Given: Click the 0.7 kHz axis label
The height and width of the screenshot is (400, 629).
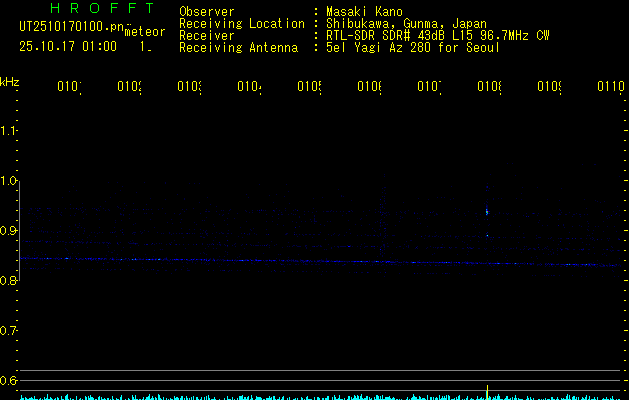Looking at the screenshot, I should coord(10,331).
